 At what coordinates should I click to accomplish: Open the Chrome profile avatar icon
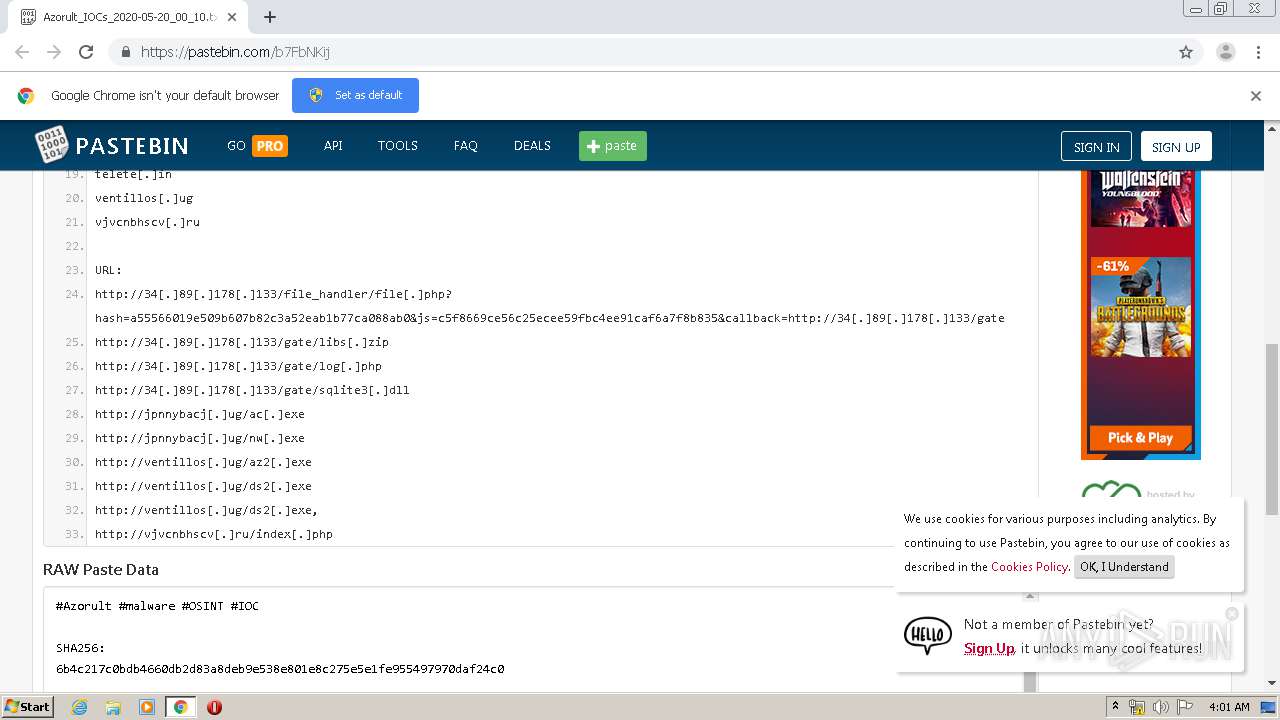[x=1225, y=52]
